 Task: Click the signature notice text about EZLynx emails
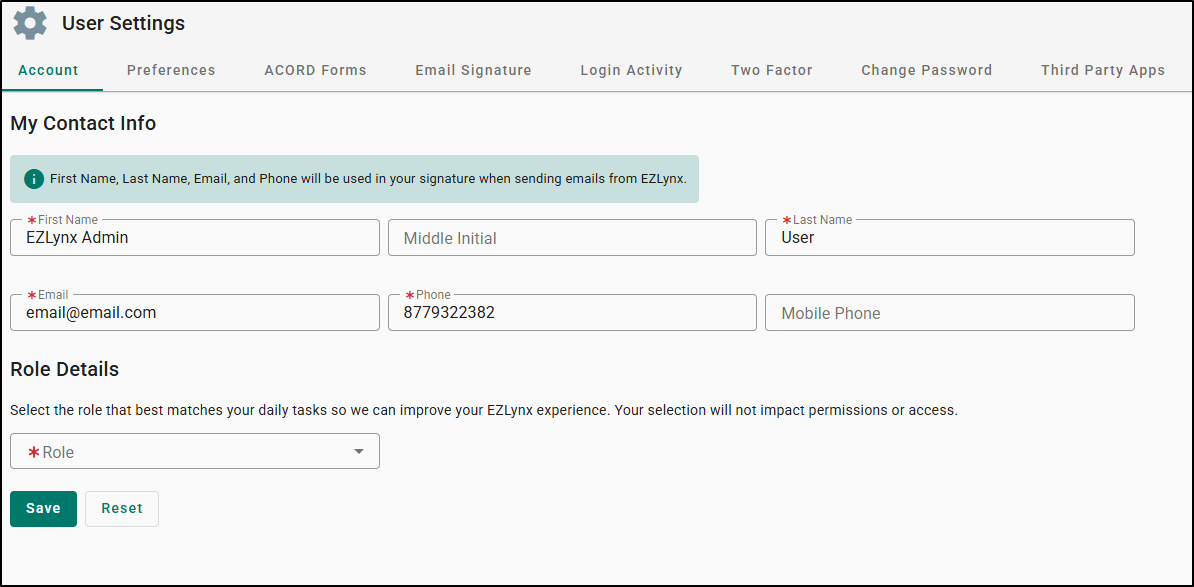[x=369, y=179]
